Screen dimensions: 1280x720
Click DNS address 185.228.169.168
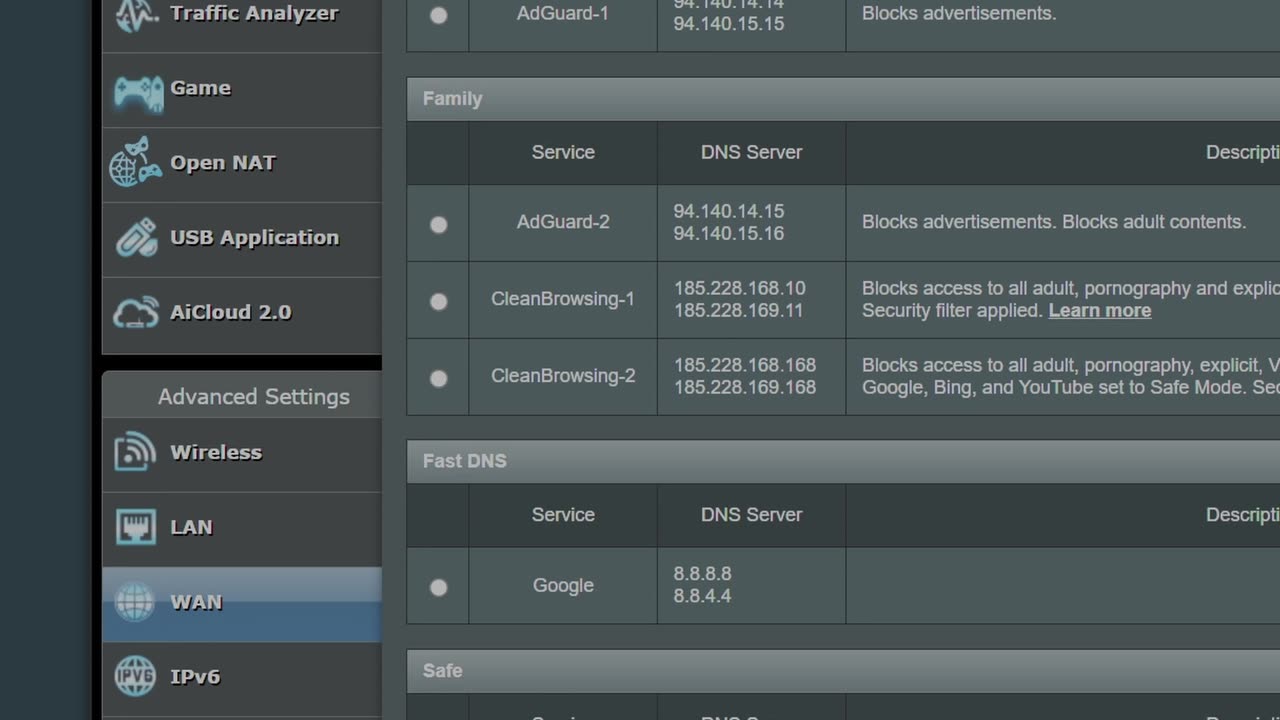744,387
